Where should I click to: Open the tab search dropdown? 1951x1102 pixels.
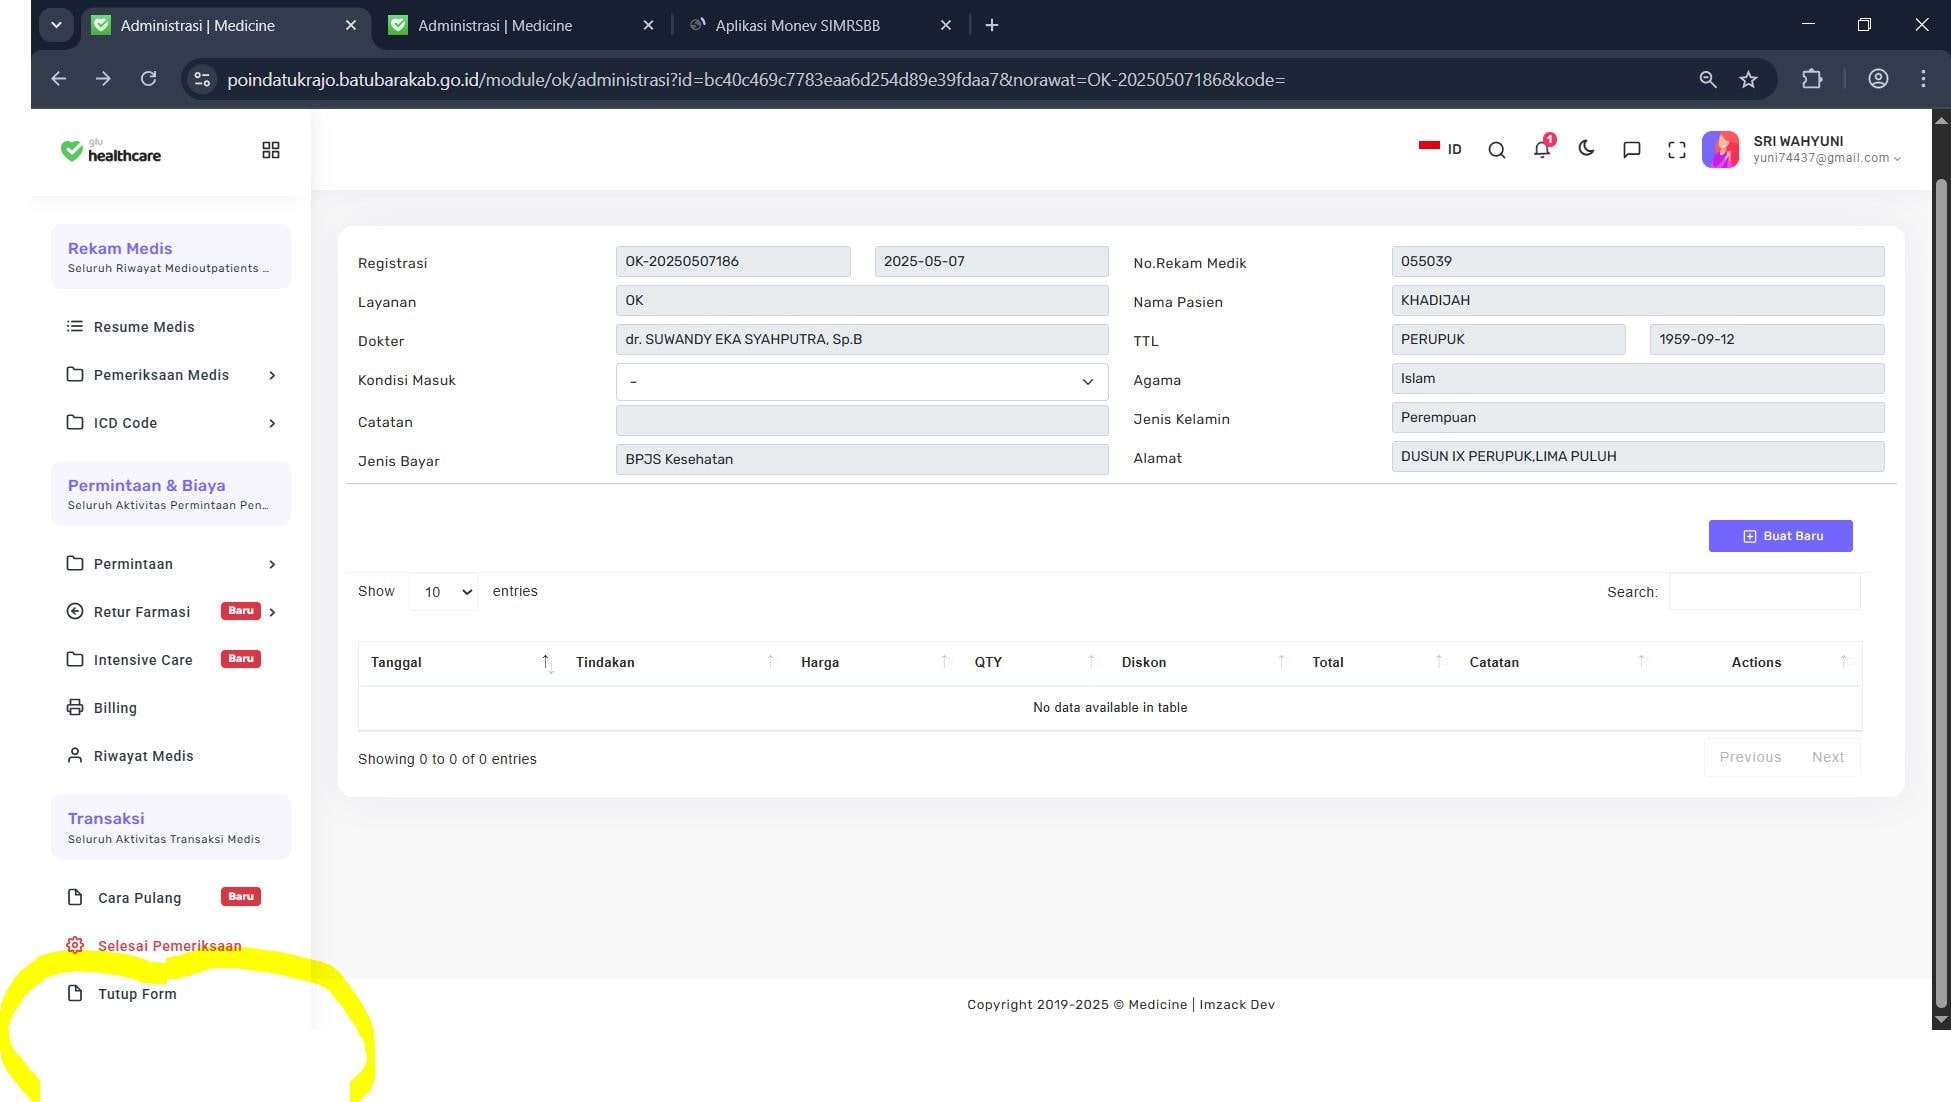pyautogui.click(x=56, y=25)
